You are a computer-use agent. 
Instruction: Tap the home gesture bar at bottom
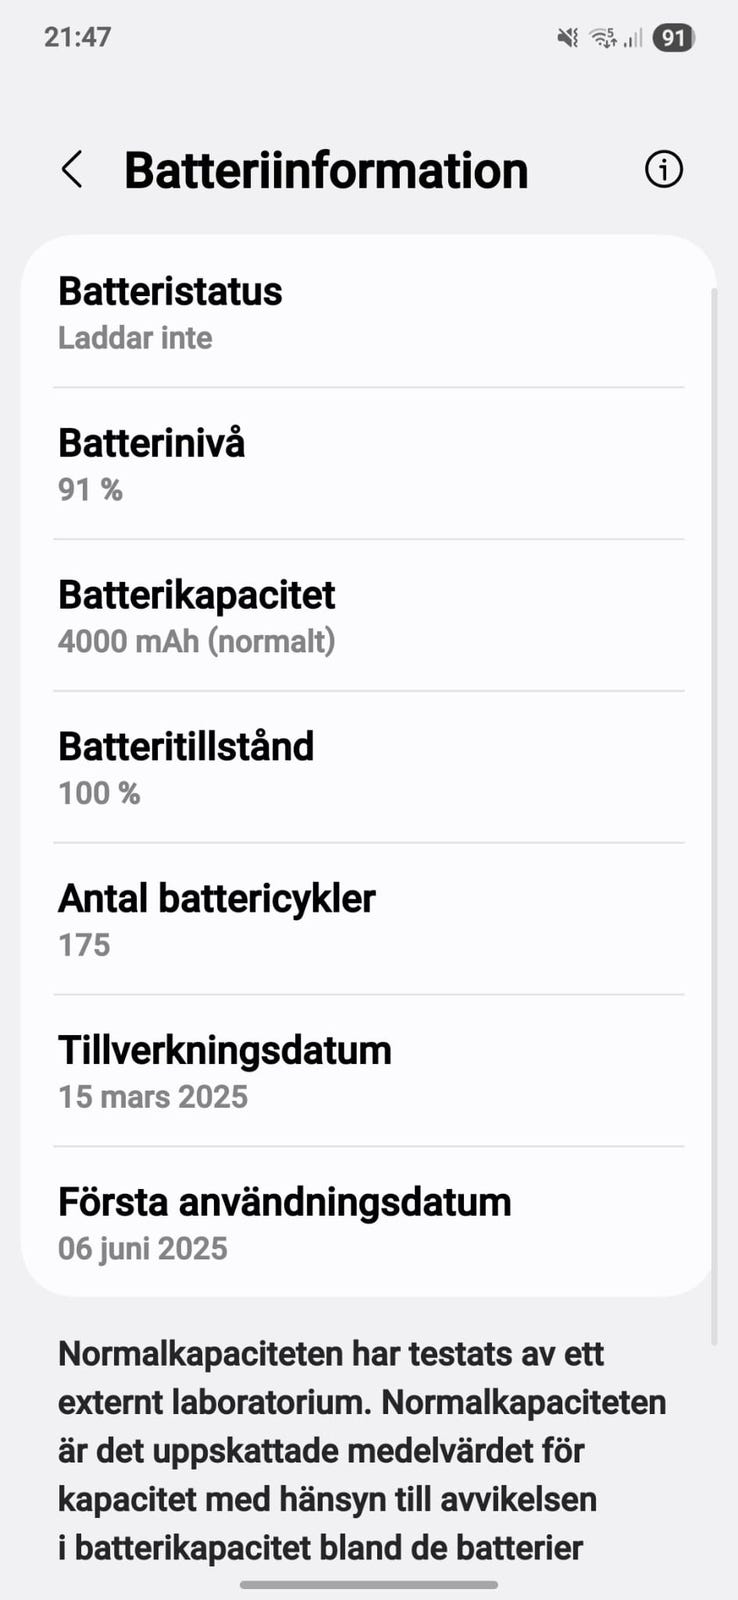369,1584
